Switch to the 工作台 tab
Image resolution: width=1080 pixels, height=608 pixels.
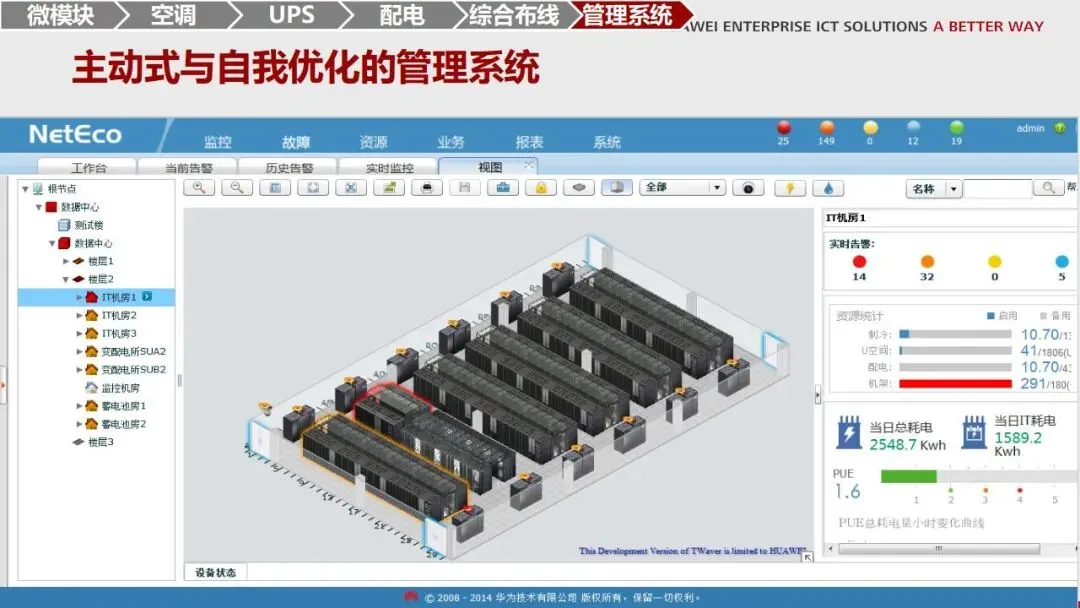point(87,167)
